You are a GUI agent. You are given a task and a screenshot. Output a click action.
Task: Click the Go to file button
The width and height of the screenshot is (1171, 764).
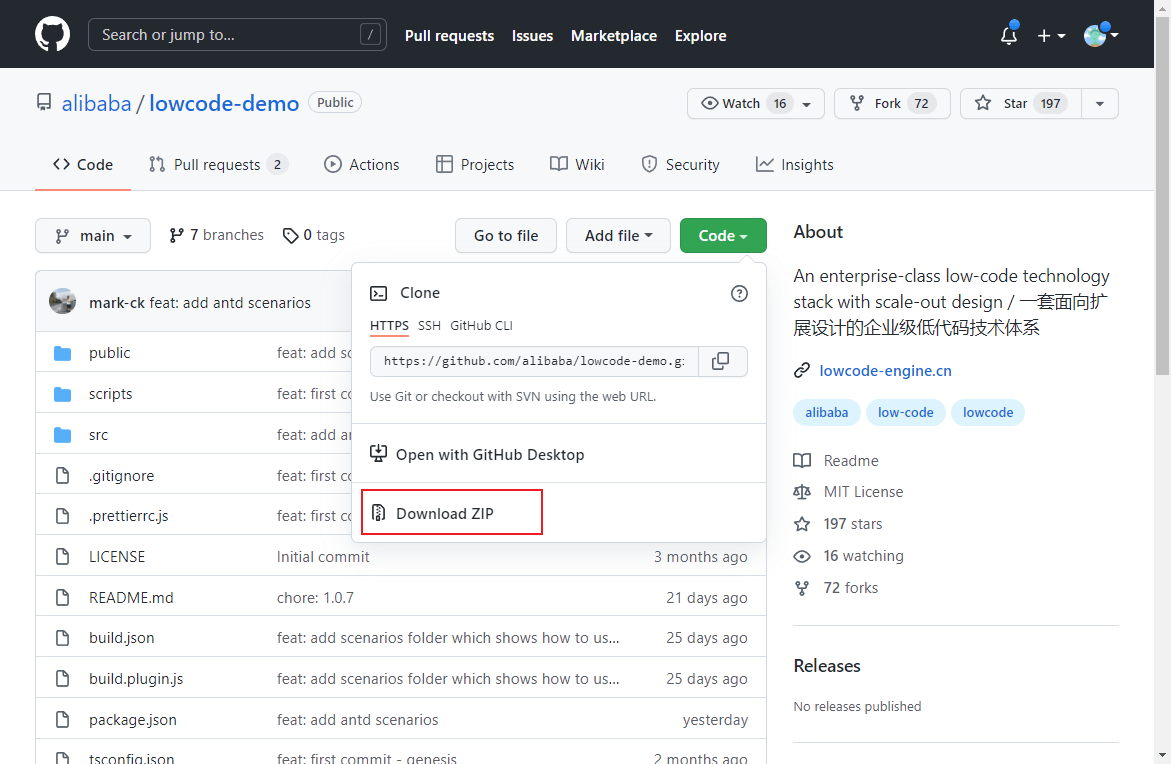[x=506, y=235]
